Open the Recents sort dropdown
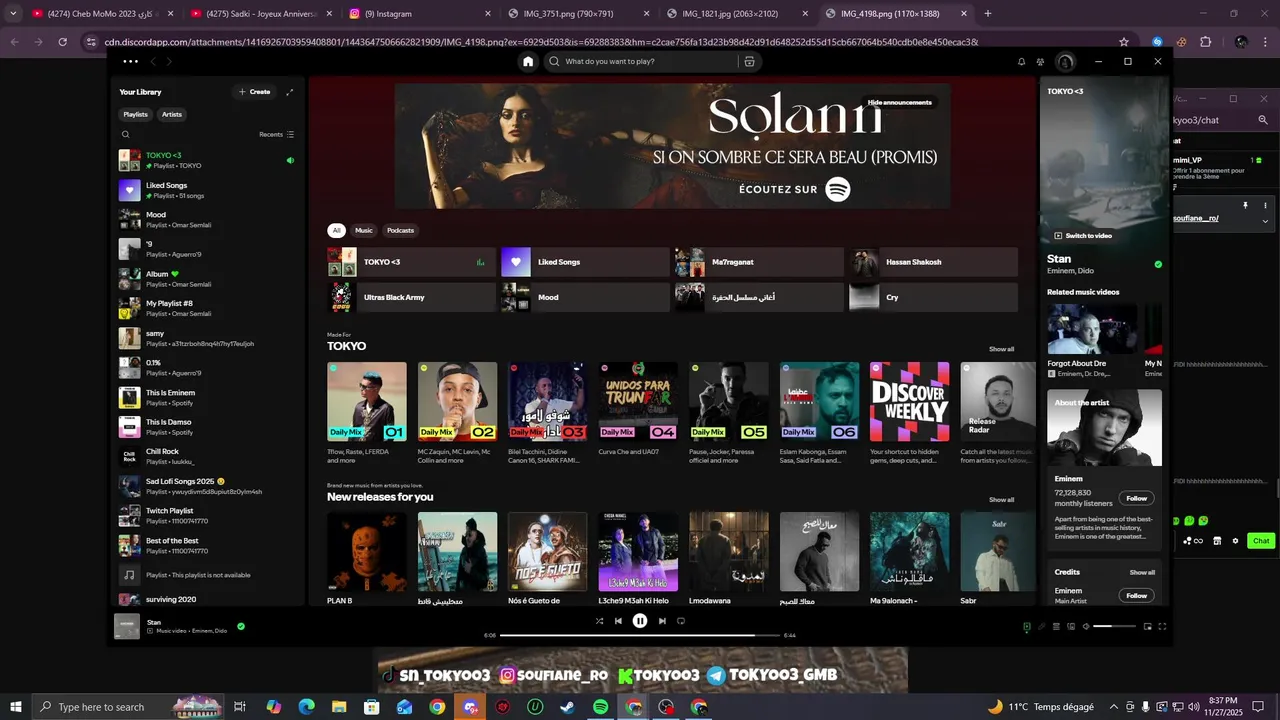 coord(277,134)
